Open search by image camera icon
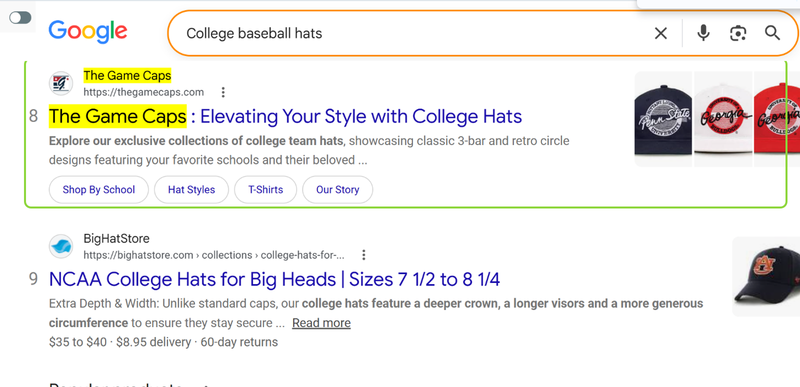The image size is (800, 387). pos(738,34)
